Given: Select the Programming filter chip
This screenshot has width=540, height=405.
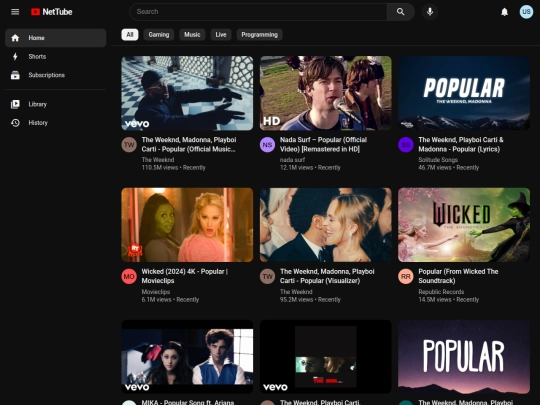Looking at the screenshot, I should click(x=259, y=34).
